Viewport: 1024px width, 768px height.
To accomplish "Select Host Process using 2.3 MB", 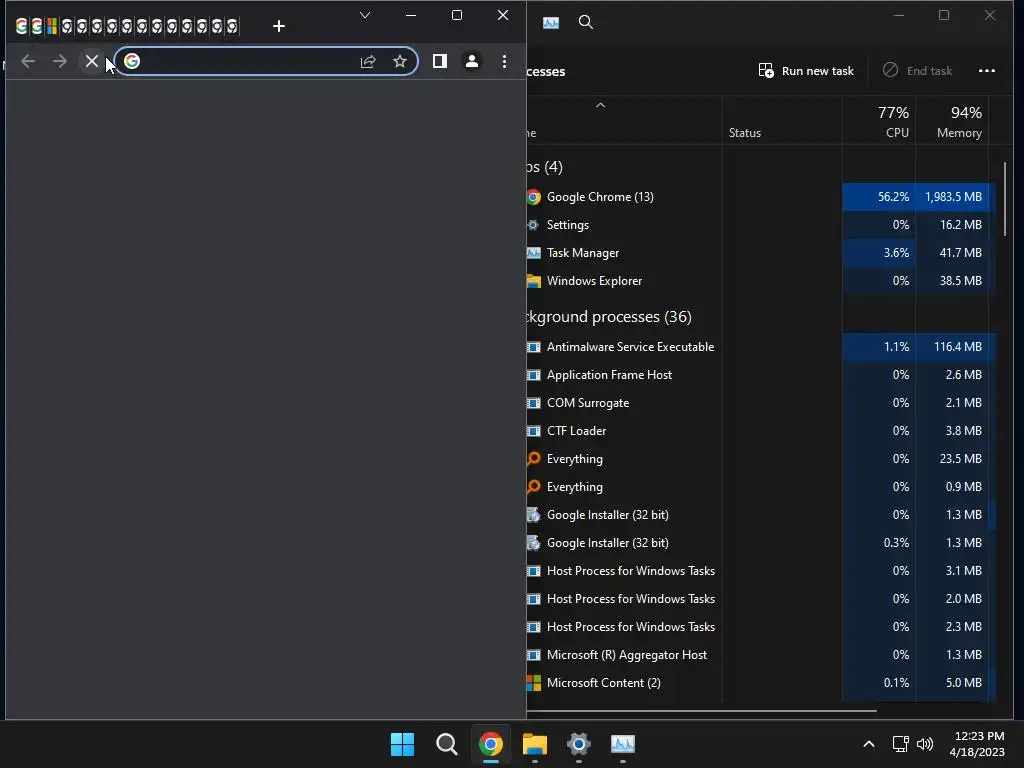I will tap(761, 627).
